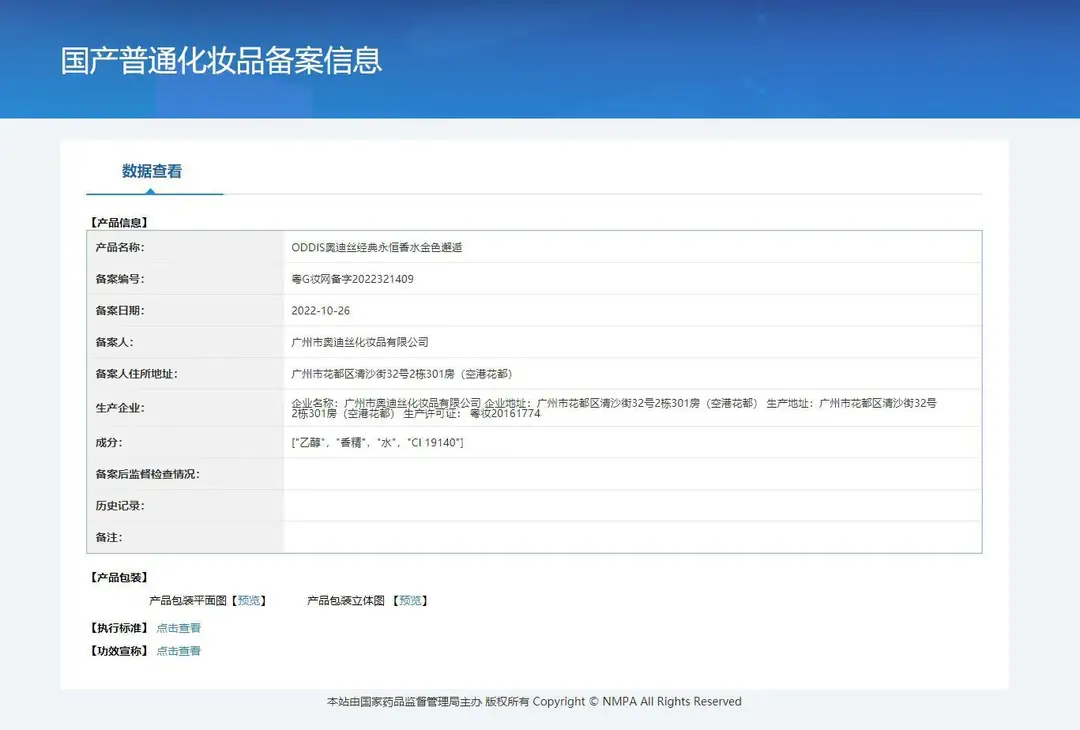Open 产品包装立体图 预览 link

pyautogui.click(x=411, y=601)
